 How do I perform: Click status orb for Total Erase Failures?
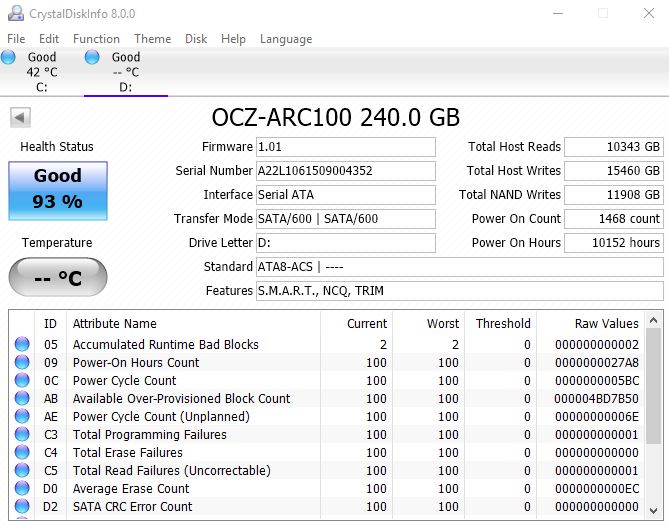tap(22, 452)
